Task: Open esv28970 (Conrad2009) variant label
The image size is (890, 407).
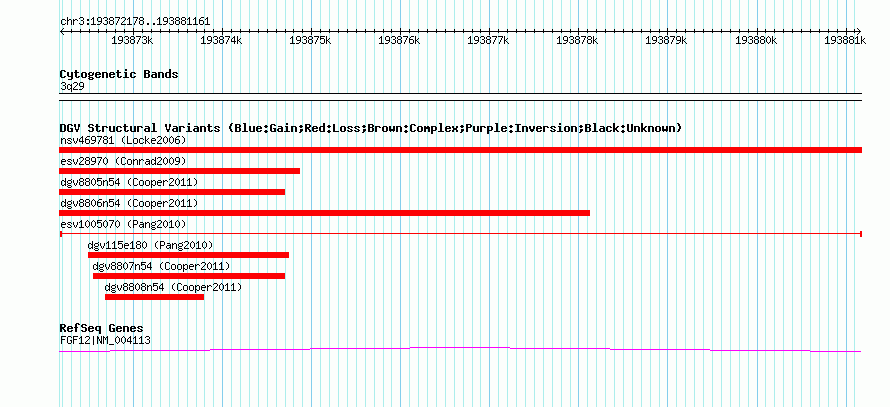Action: 123,161
